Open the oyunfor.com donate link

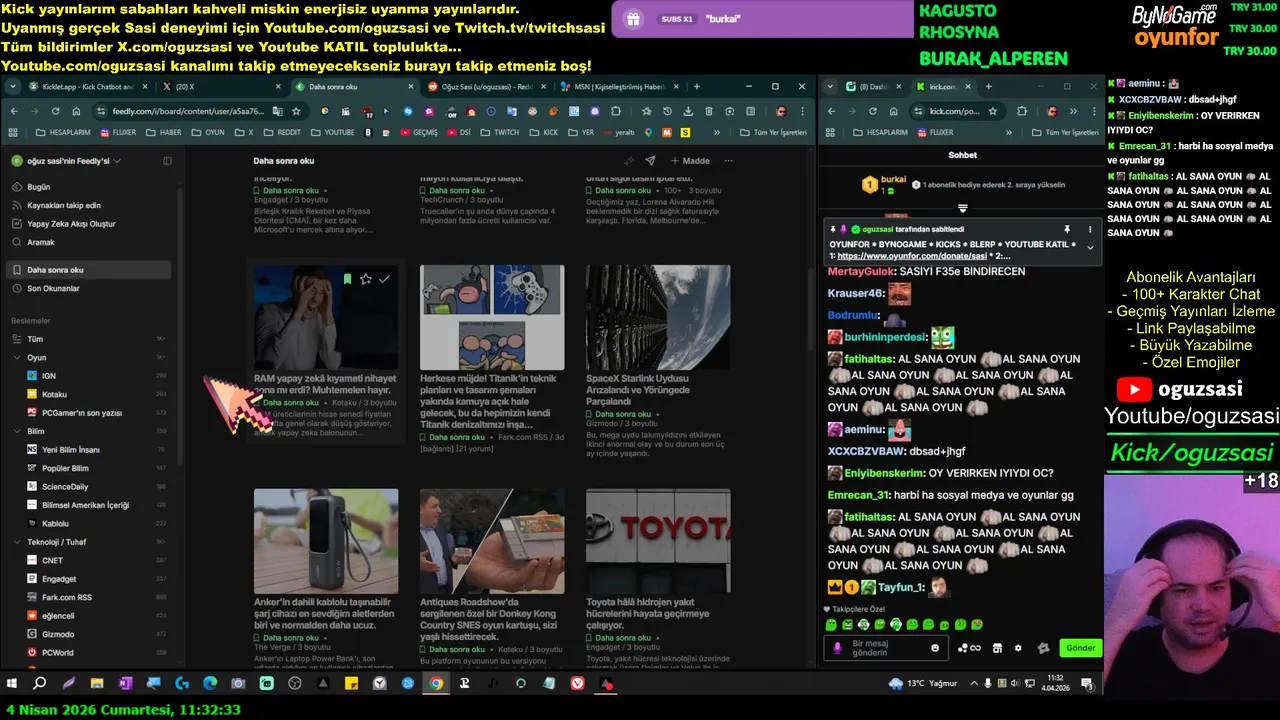click(x=912, y=256)
